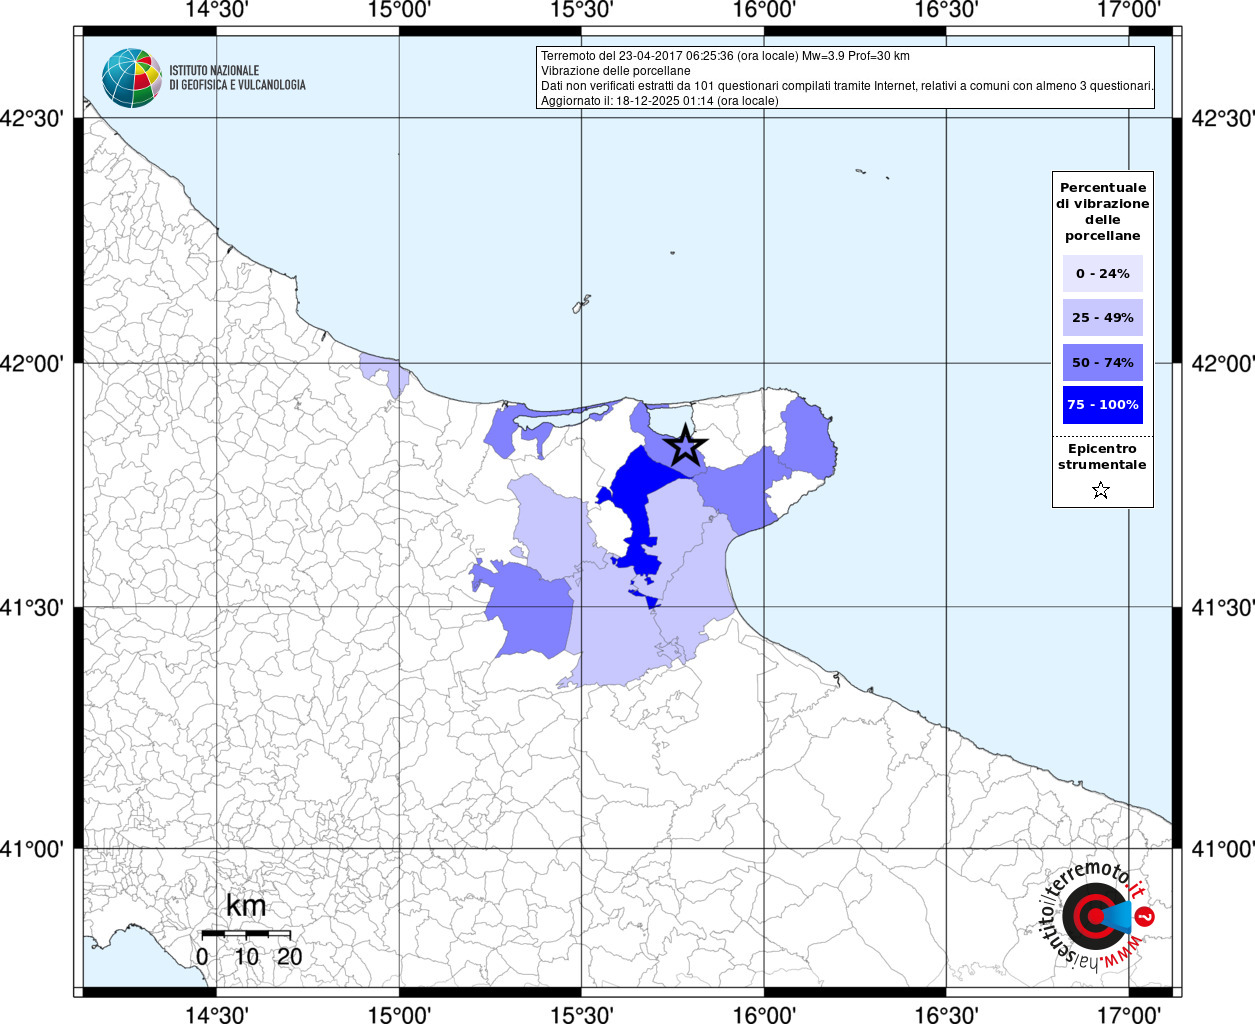Image resolution: width=1255 pixels, height=1024 pixels.
Task: Click the epicenter star on the map
Action: 686,445
